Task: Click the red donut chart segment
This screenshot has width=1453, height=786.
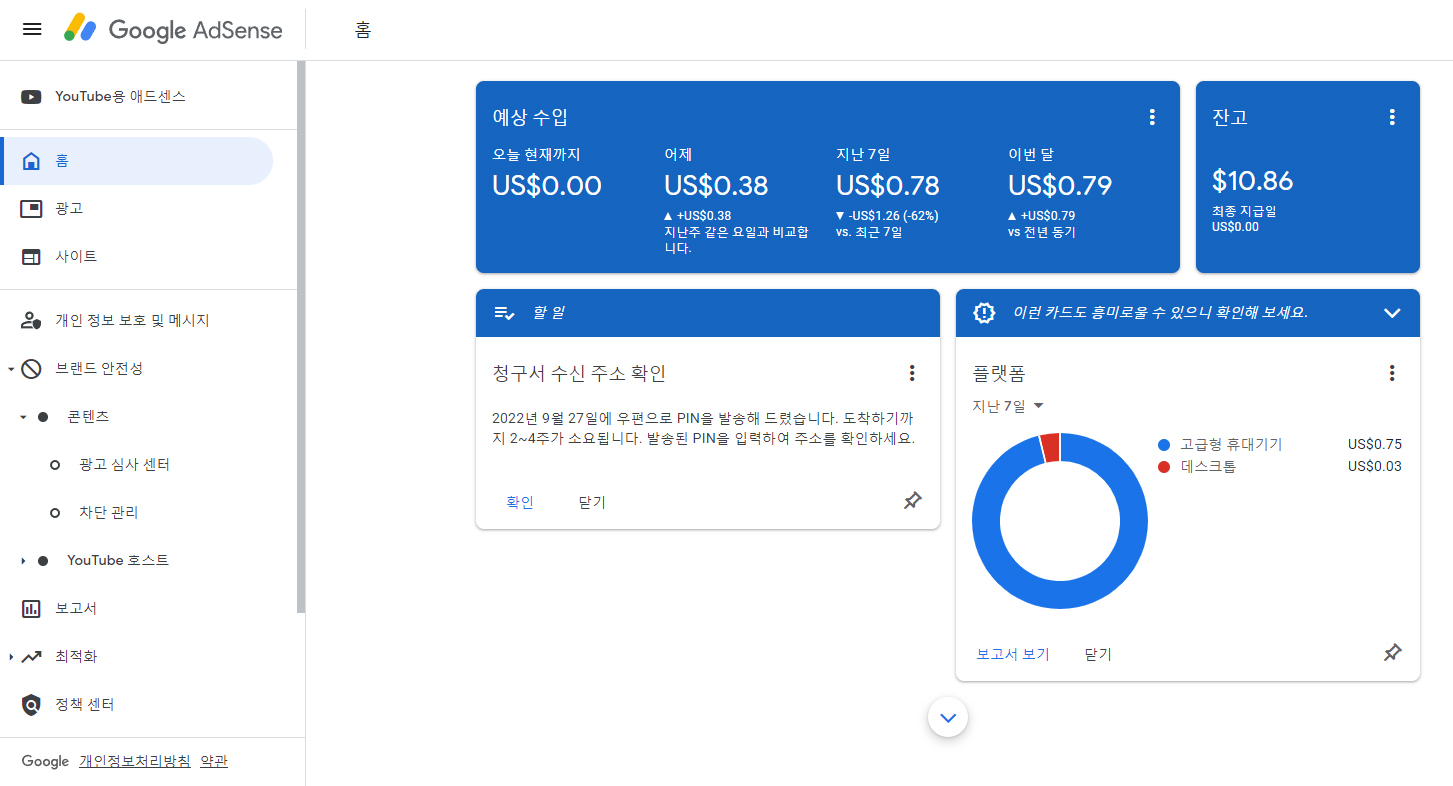Action: coord(1050,447)
